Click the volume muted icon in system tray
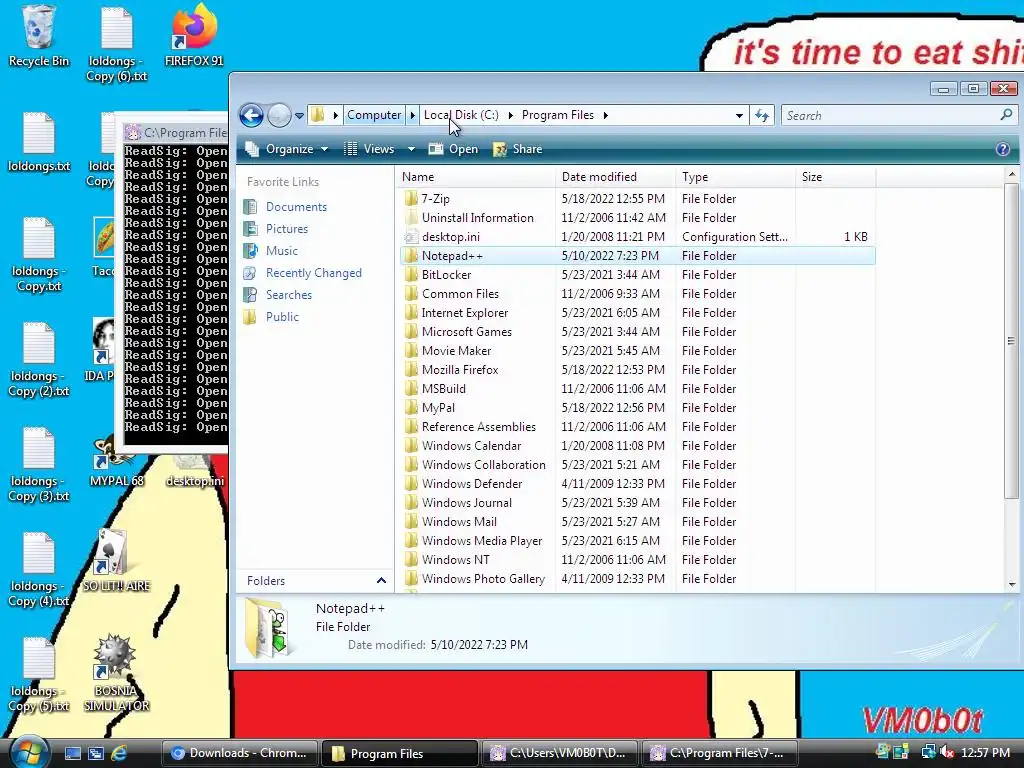Image resolution: width=1024 pixels, height=768 pixels. tap(946, 753)
